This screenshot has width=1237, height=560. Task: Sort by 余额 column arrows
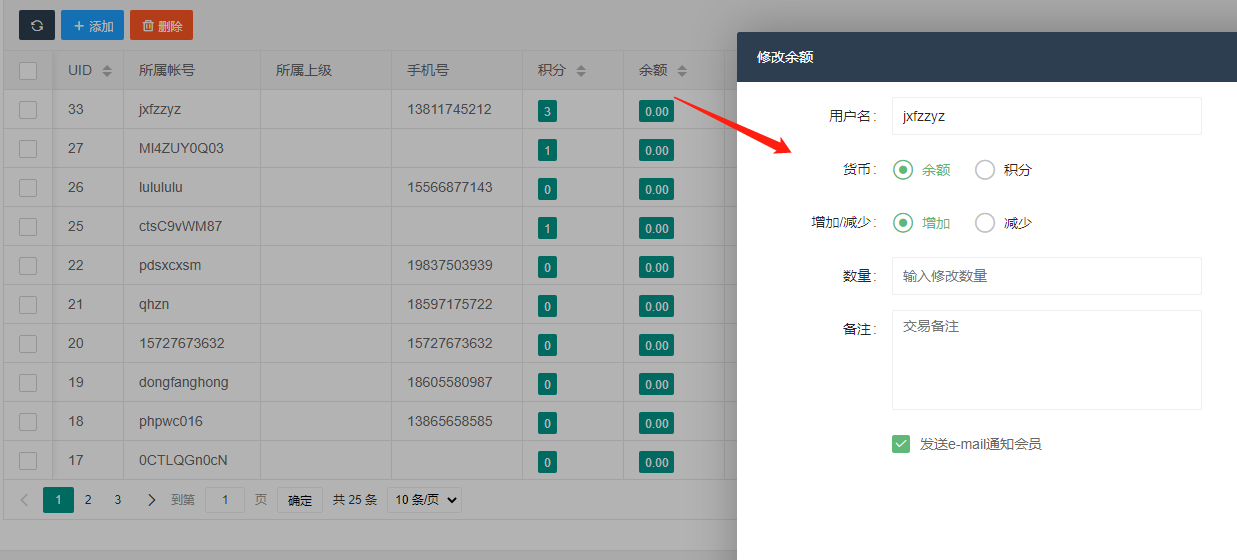pyautogui.click(x=682, y=71)
